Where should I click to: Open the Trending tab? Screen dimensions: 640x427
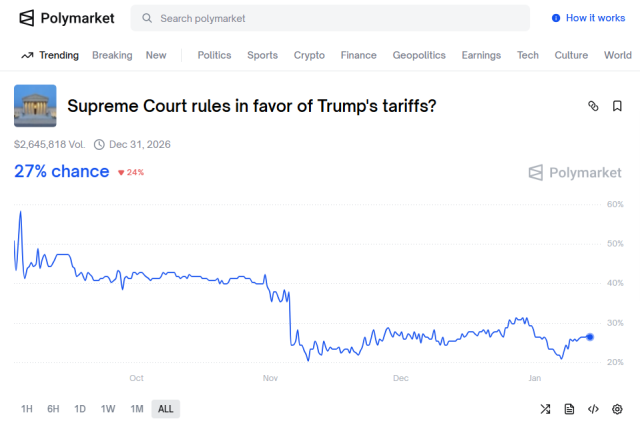[x=50, y=55]
